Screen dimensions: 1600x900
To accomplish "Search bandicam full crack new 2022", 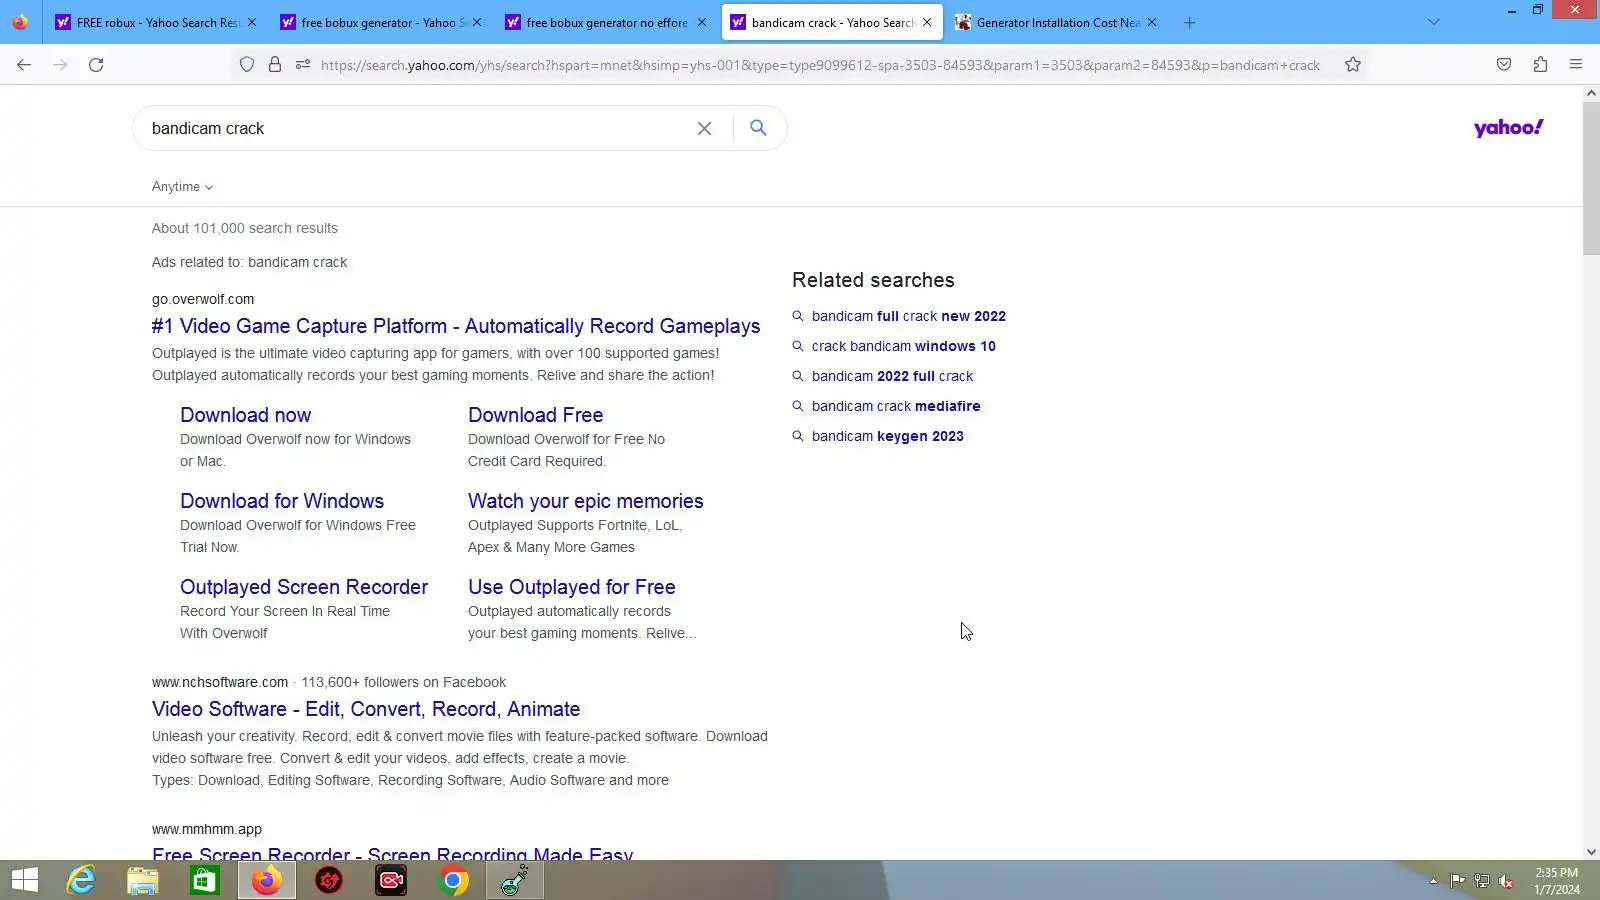I will click(x=908, y=316).
